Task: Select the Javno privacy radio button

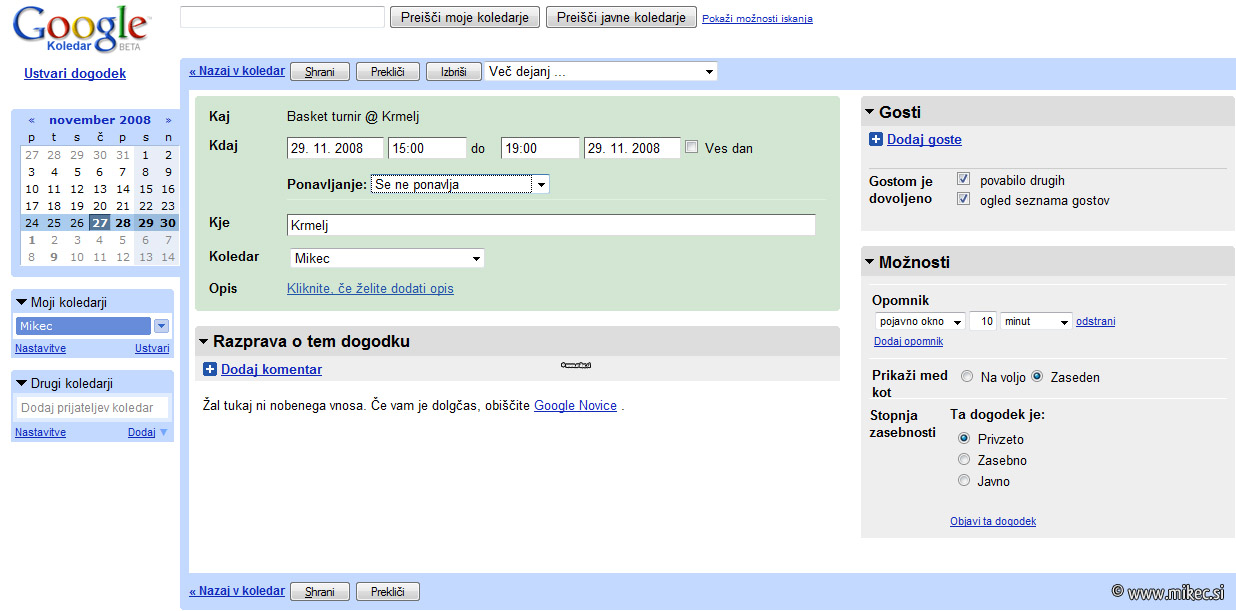Action: point(963,481)
